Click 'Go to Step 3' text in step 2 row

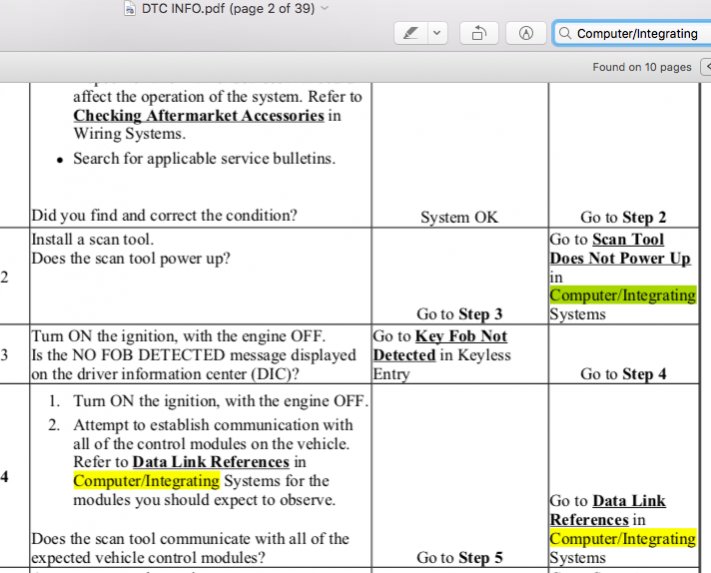[x=459, y=314]
